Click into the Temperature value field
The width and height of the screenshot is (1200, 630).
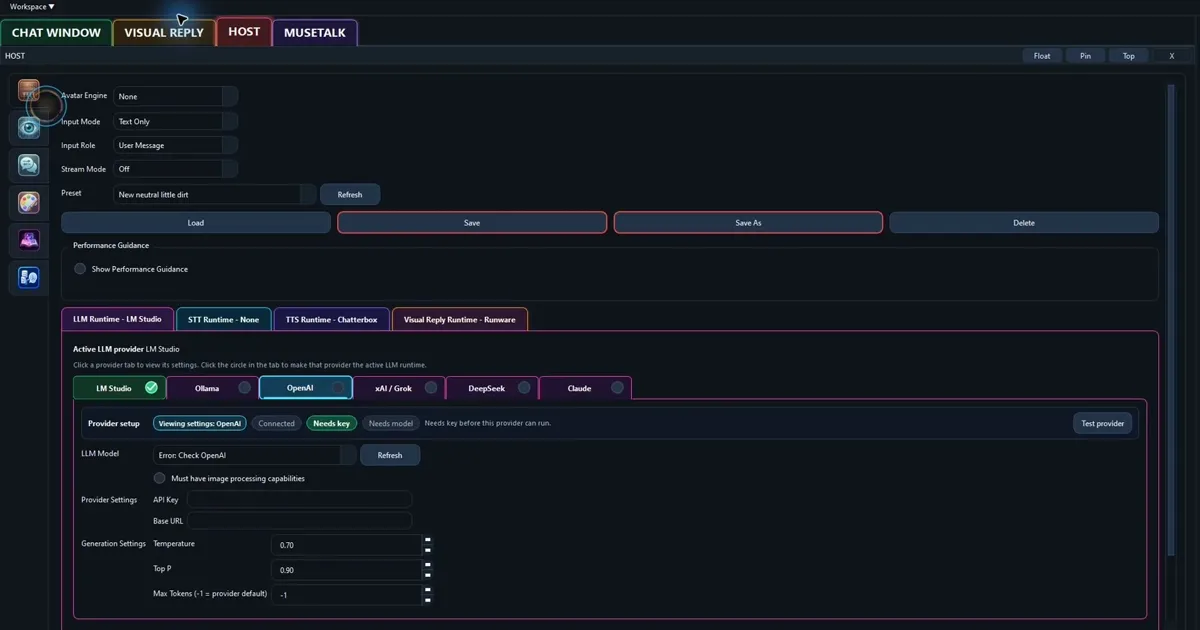[346, 545]
